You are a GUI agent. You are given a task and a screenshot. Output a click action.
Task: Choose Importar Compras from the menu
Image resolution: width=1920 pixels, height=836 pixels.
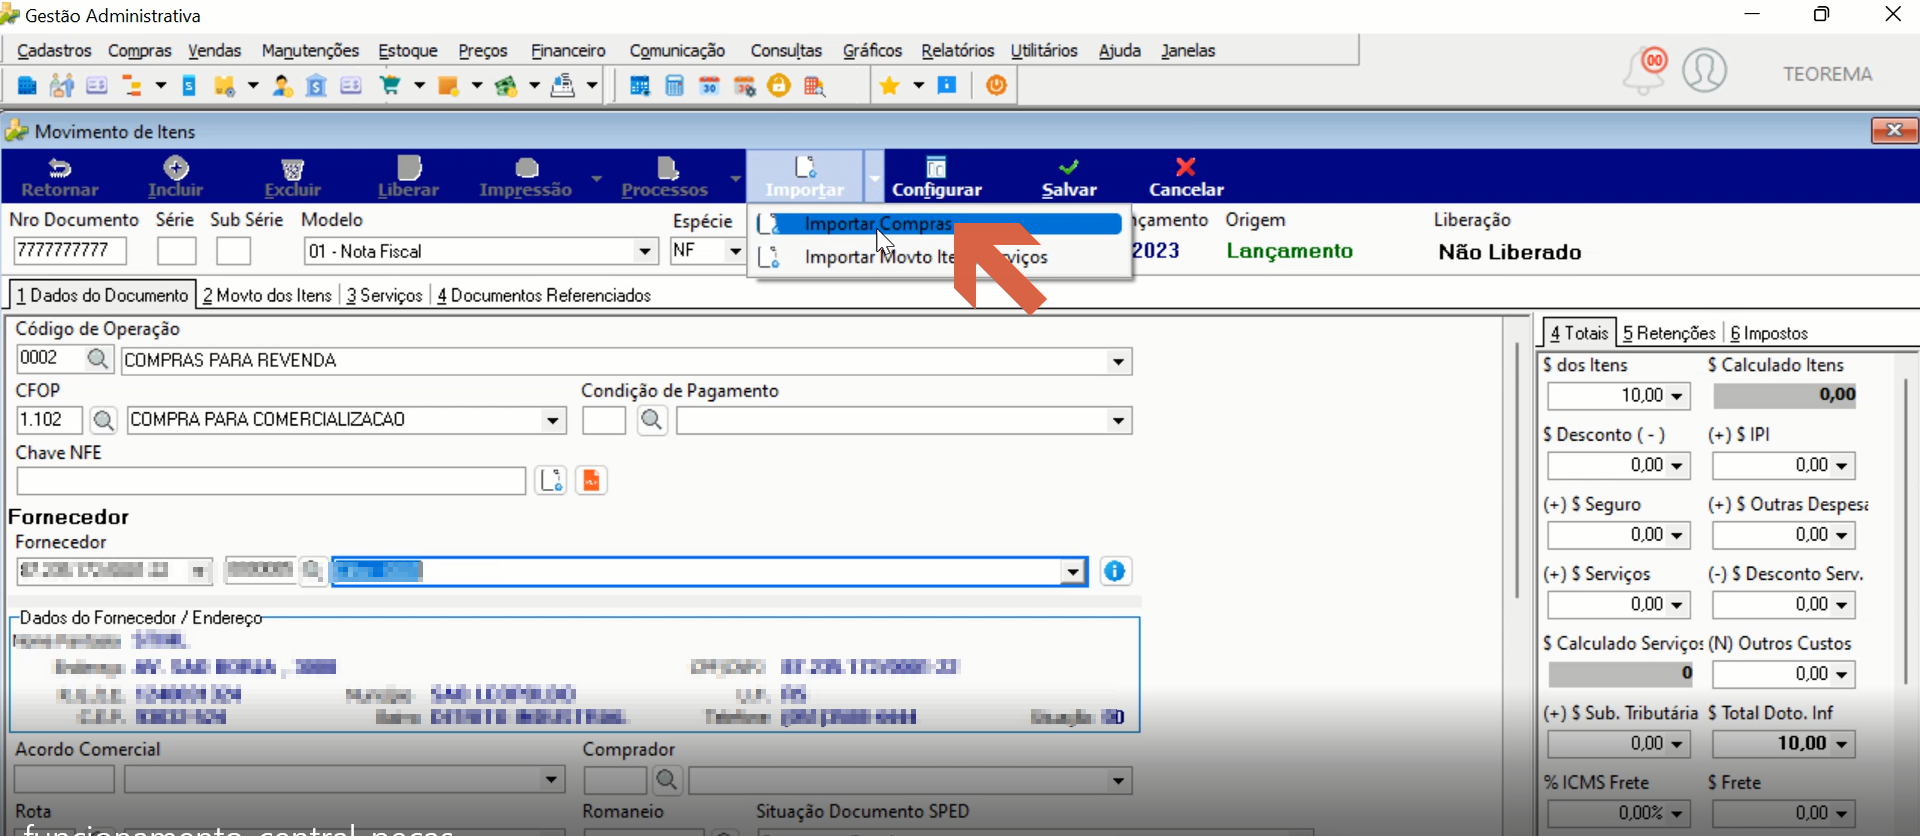(x=938, y=224)
